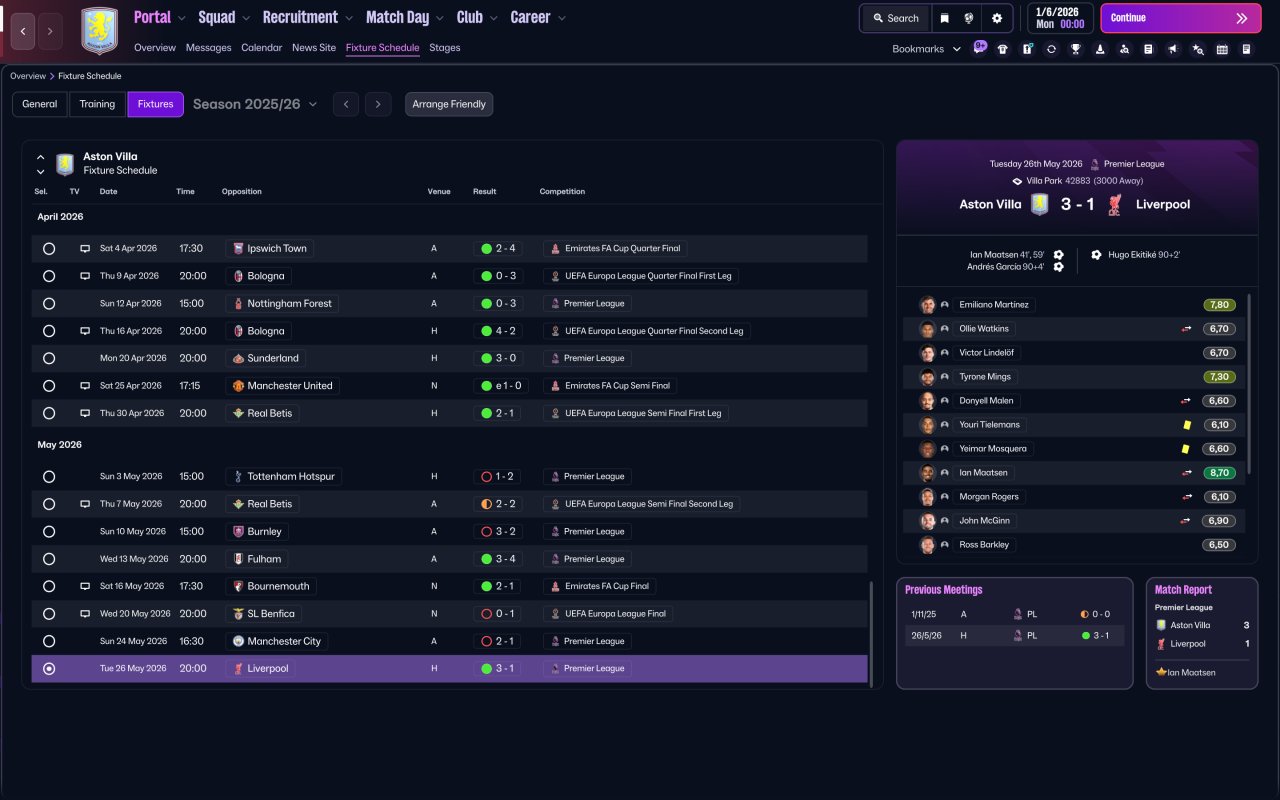Select the General tab

click(x=40, y=104)
